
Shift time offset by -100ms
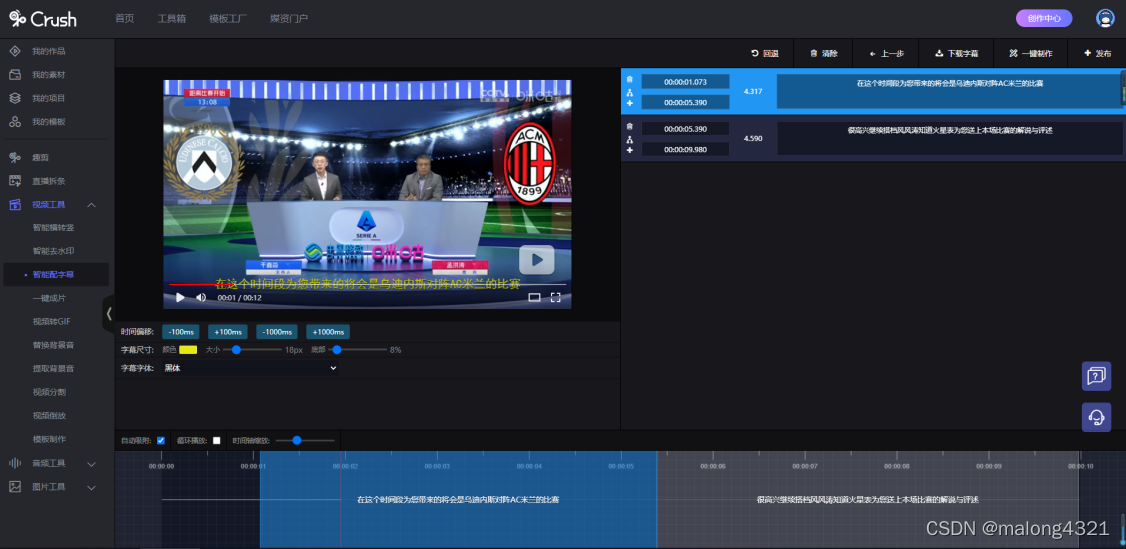[180, 332]
